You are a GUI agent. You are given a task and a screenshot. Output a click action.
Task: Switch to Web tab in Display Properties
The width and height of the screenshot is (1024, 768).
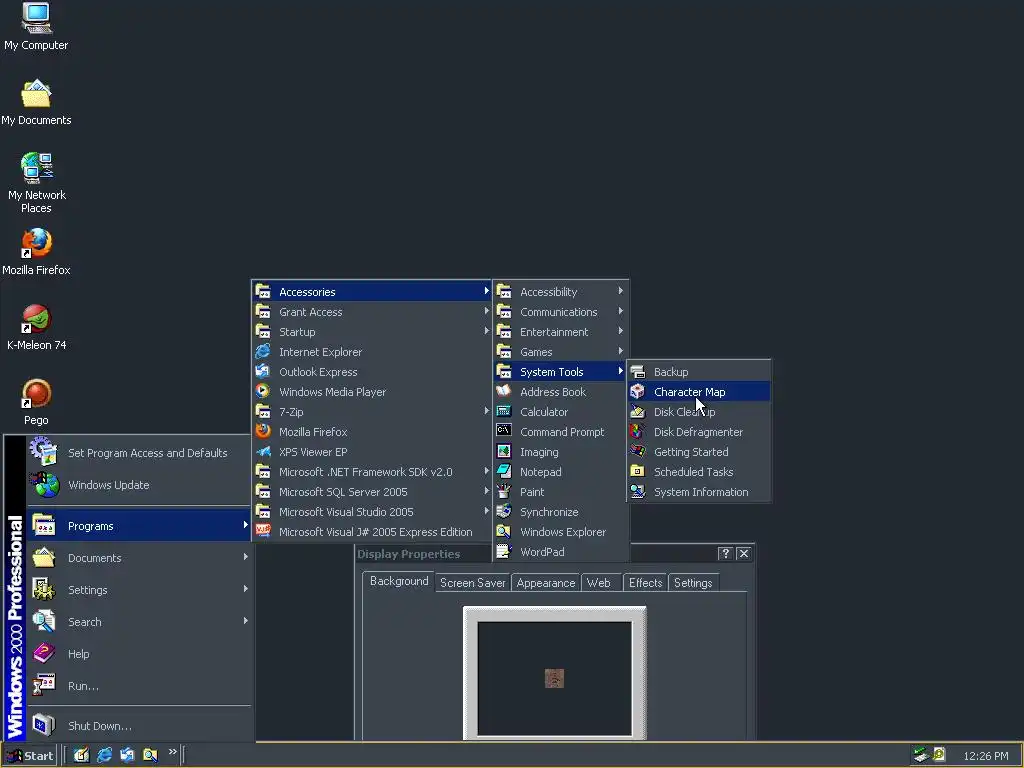coord(599,583)
